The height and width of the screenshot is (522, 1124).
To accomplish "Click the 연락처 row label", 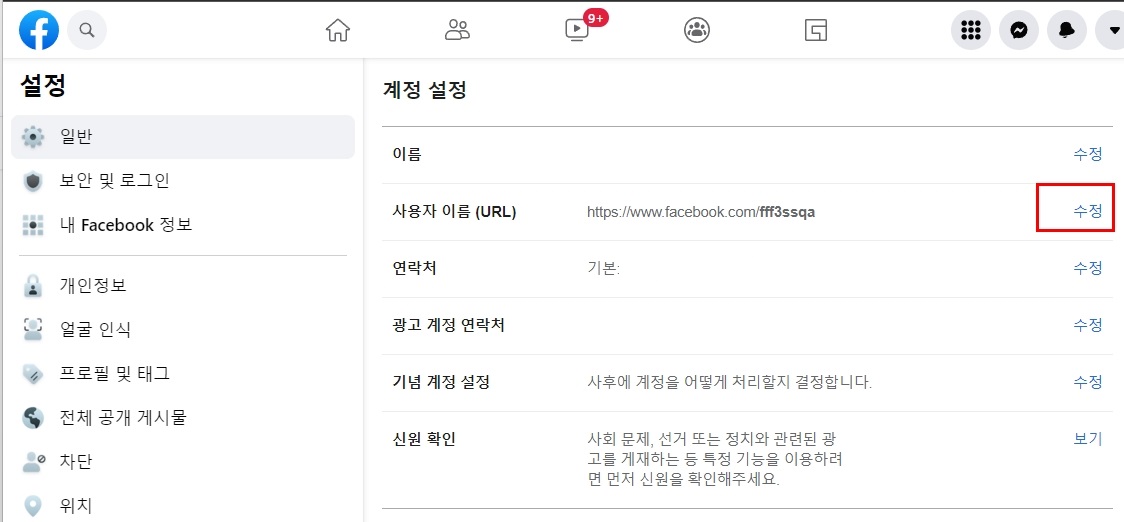I will 414,268.
